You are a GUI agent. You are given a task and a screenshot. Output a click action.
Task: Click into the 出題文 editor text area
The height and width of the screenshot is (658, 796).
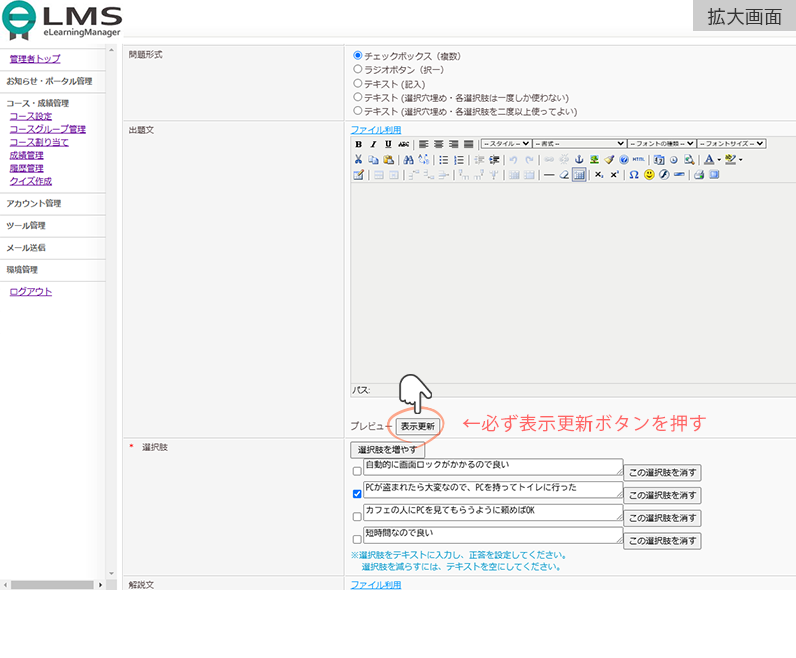pyautogui.click(x=573, y=282)
